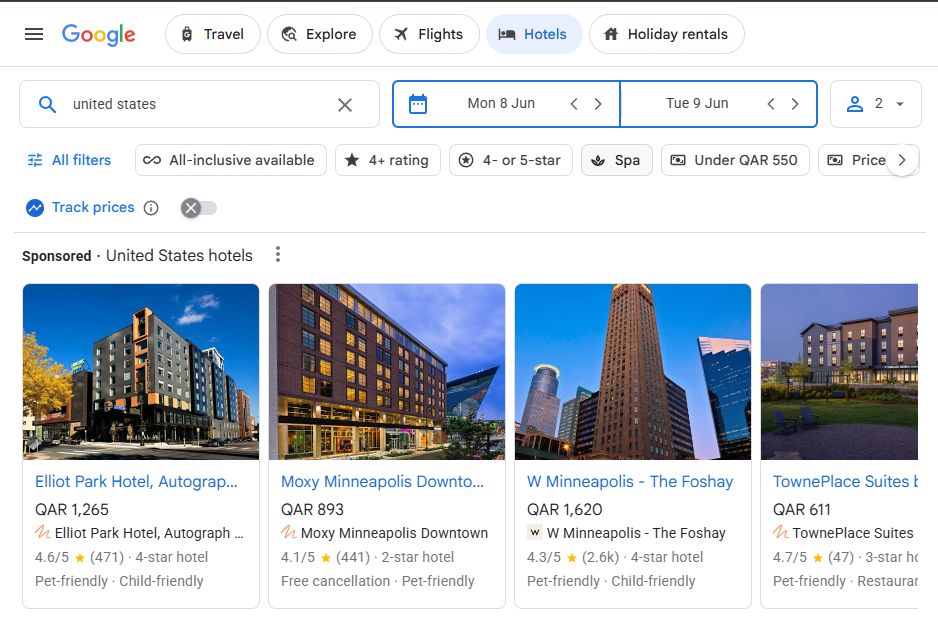Image resolution: width=938 pixels, height=622 pixels.
Task: Open the sponsored hotels three-dot menu
Action: 278,255
